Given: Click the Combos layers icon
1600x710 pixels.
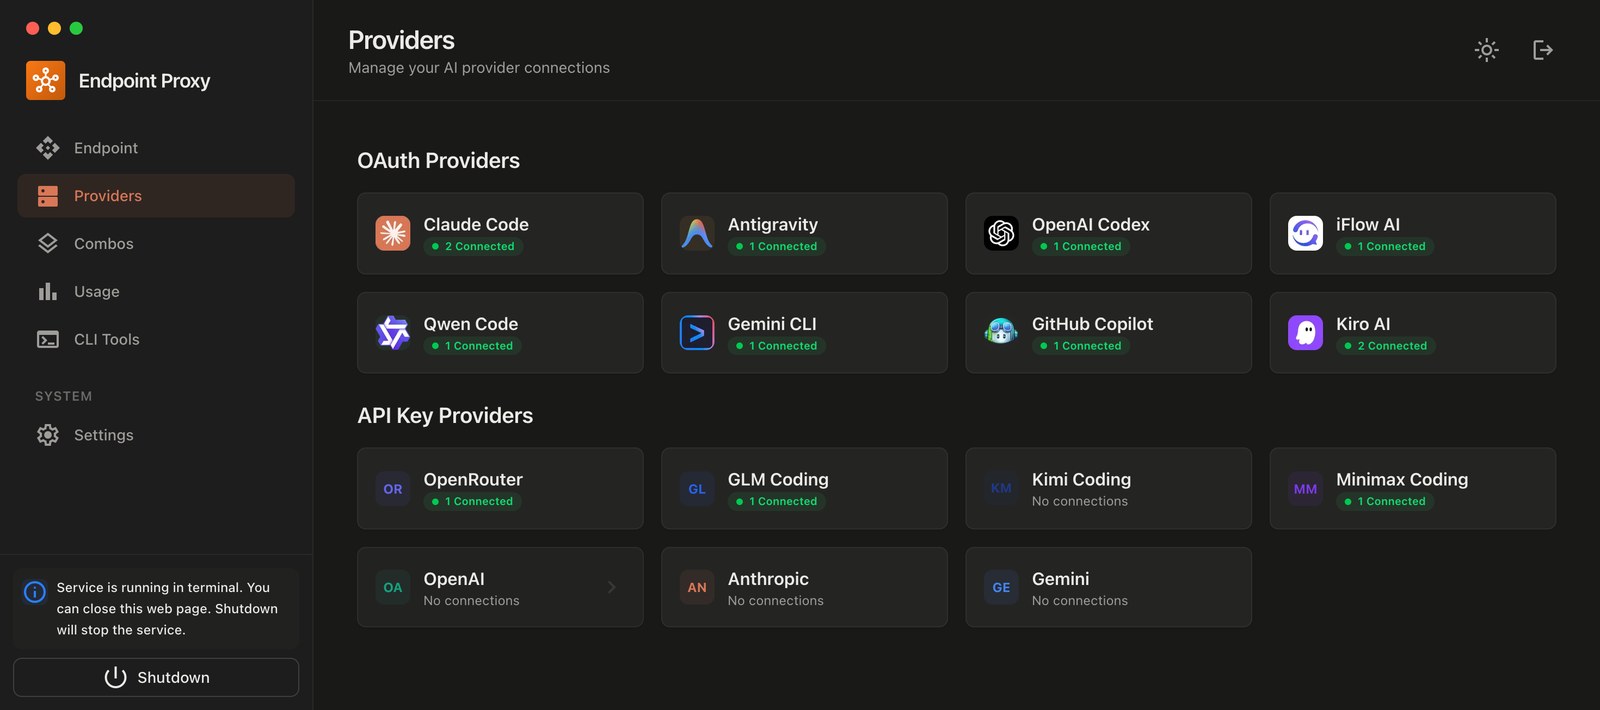Looking at the screenshot, I should point(48,244).
